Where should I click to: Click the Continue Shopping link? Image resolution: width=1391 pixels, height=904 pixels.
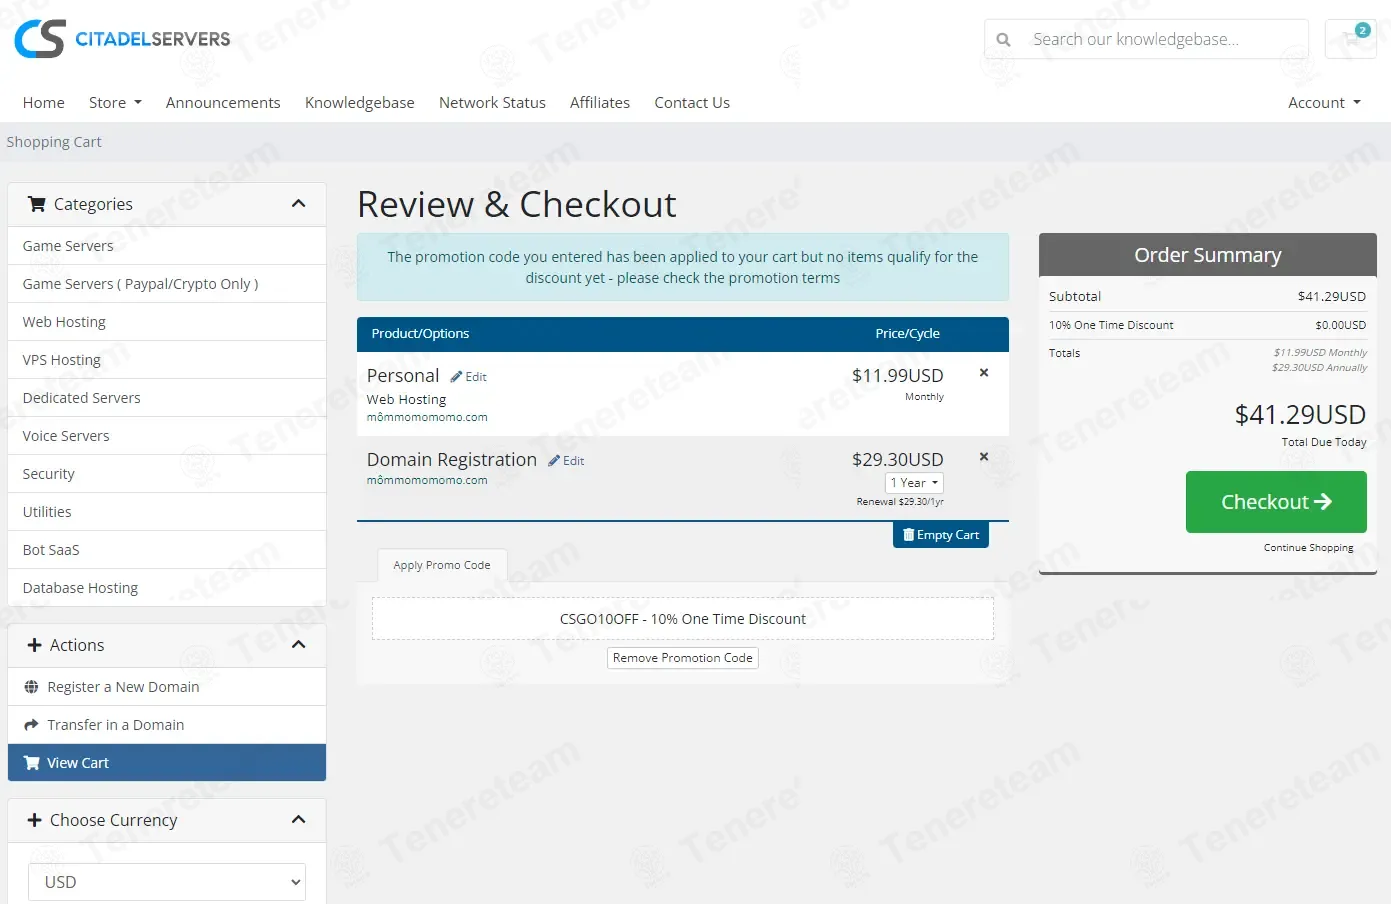1308,548
